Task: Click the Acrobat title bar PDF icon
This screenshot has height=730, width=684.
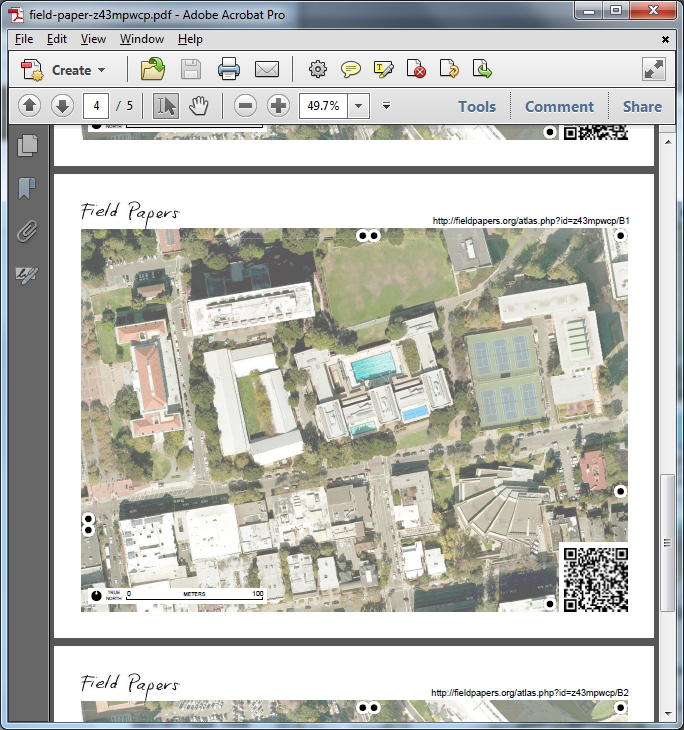Action: click(17, 15)
